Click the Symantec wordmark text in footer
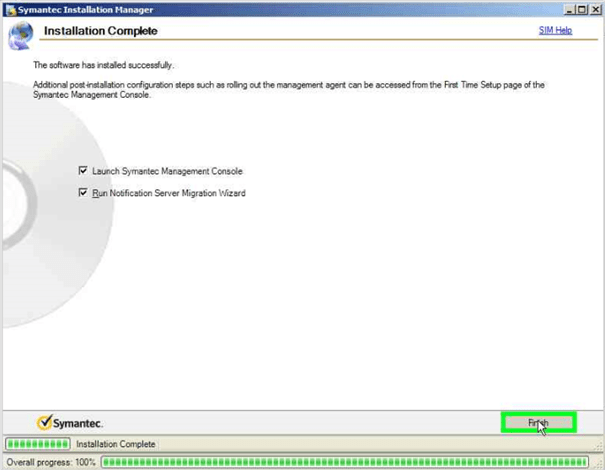 (79, 424)
